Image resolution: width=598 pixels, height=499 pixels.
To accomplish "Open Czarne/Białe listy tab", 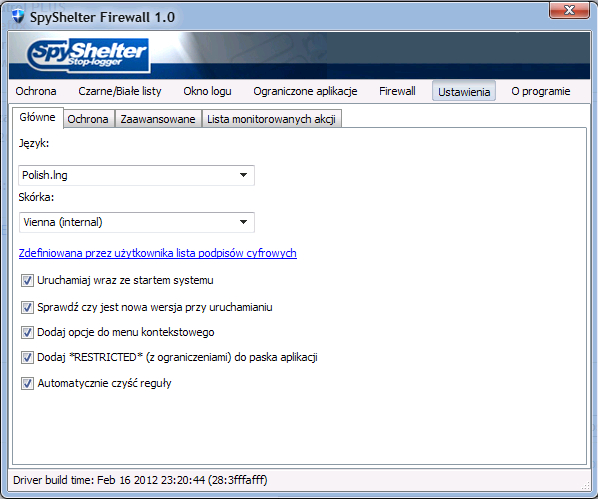I will [x=120, y=91].
